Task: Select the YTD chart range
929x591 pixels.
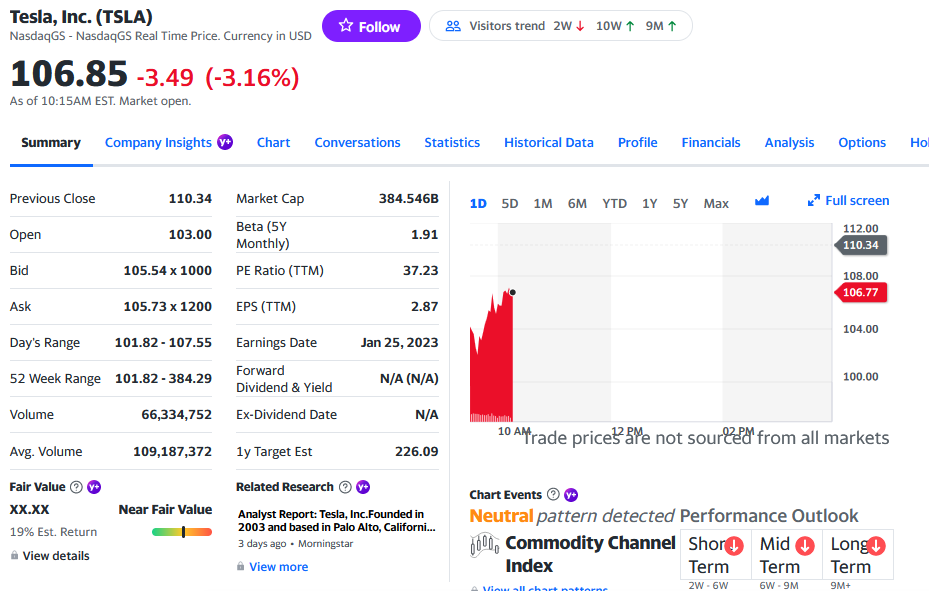Action: click(x=614, y=204)
